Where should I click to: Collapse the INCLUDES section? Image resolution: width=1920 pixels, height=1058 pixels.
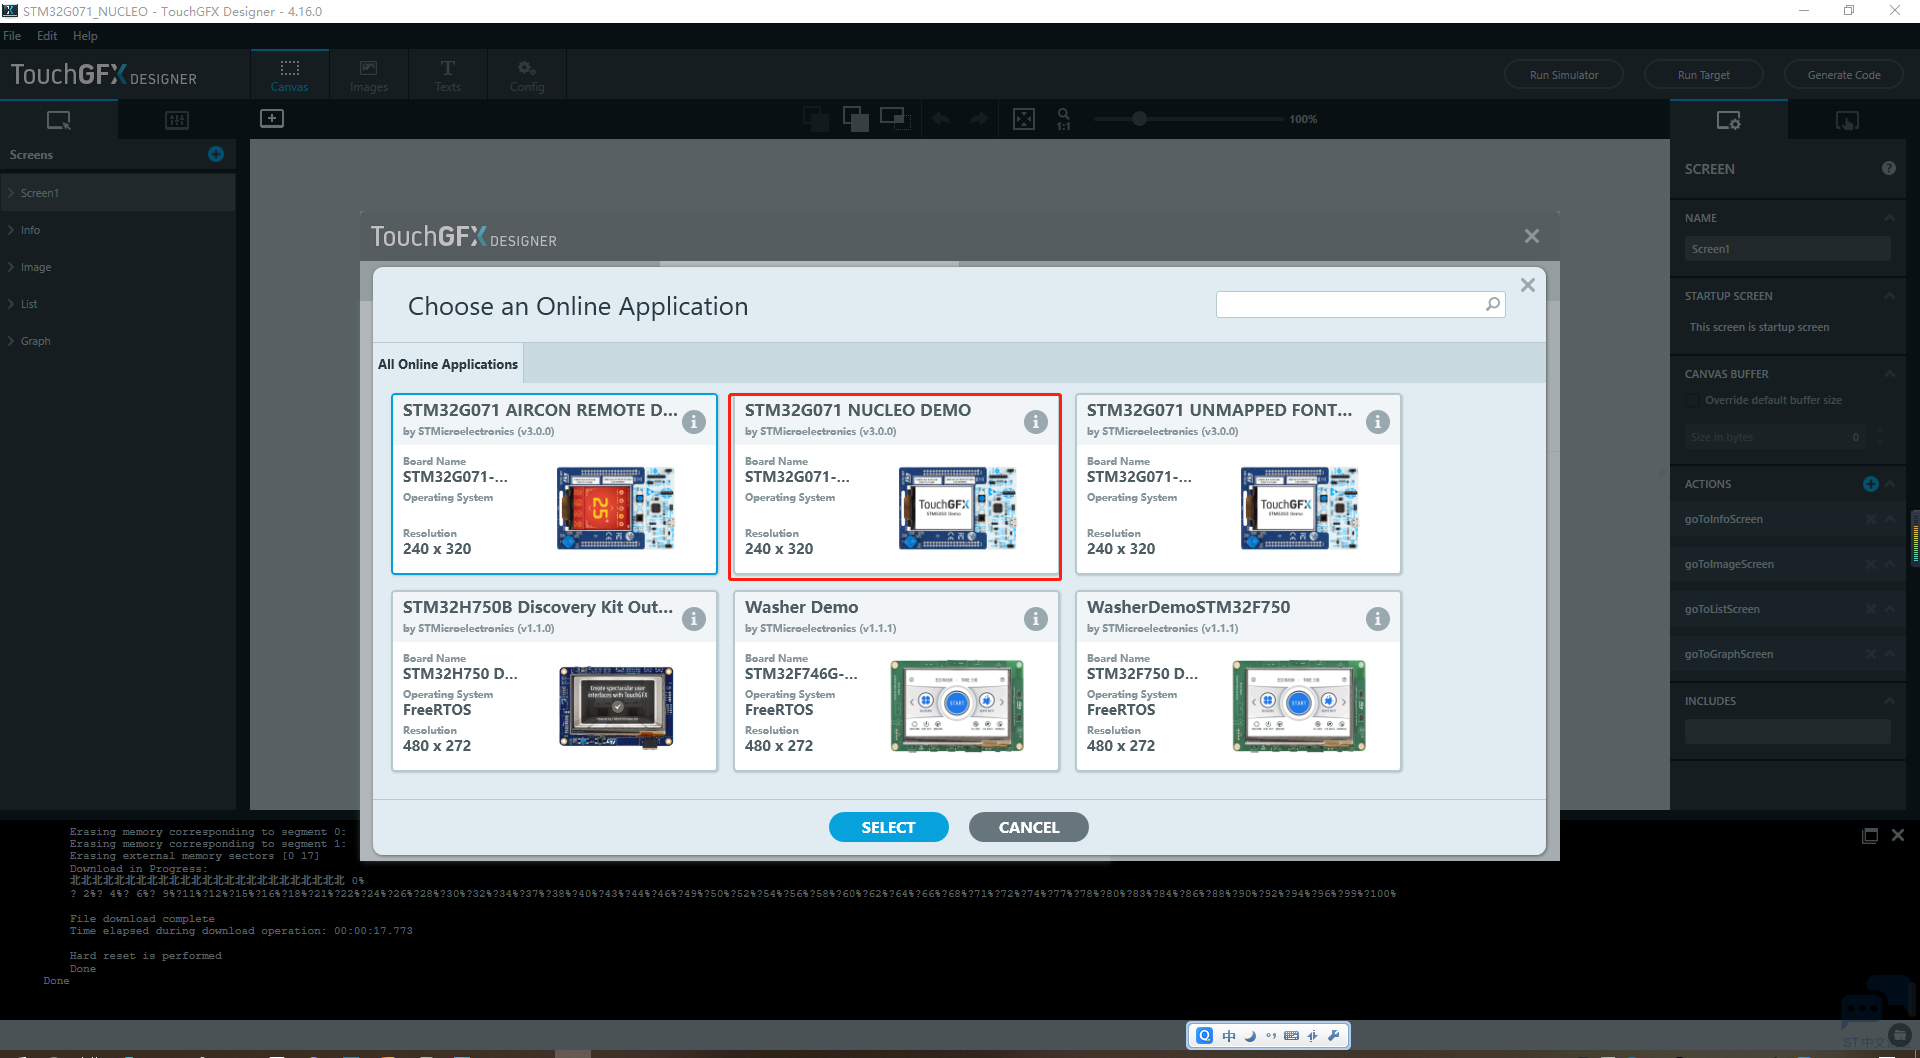[x=1889, y=701]
